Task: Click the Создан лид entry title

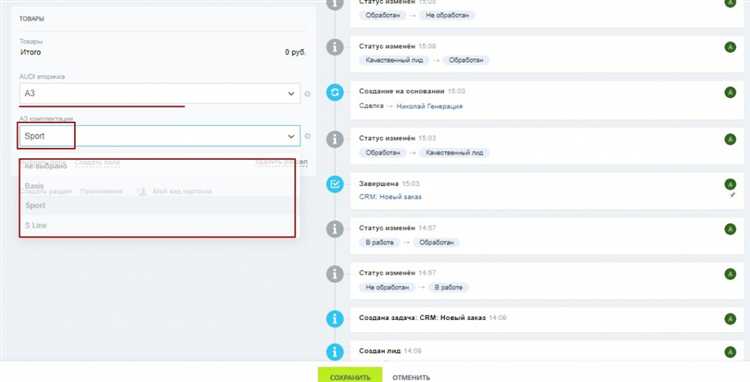Action: coord(380,351)
